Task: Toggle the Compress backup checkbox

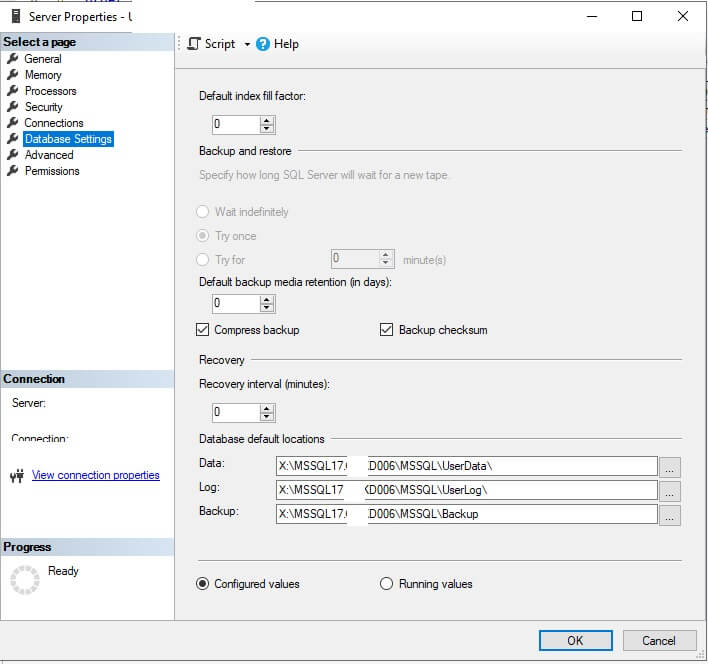Action: pos(203,330)
